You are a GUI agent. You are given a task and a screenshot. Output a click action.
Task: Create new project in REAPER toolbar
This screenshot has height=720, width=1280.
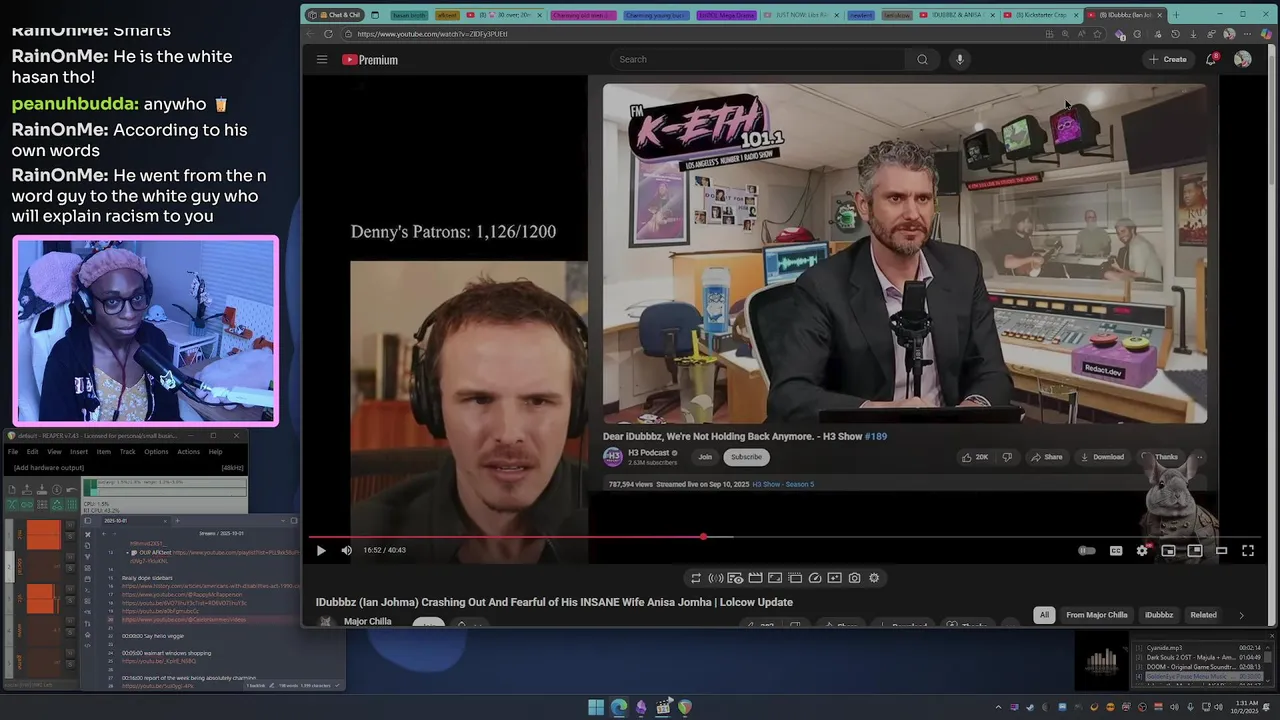coord(12,489)
